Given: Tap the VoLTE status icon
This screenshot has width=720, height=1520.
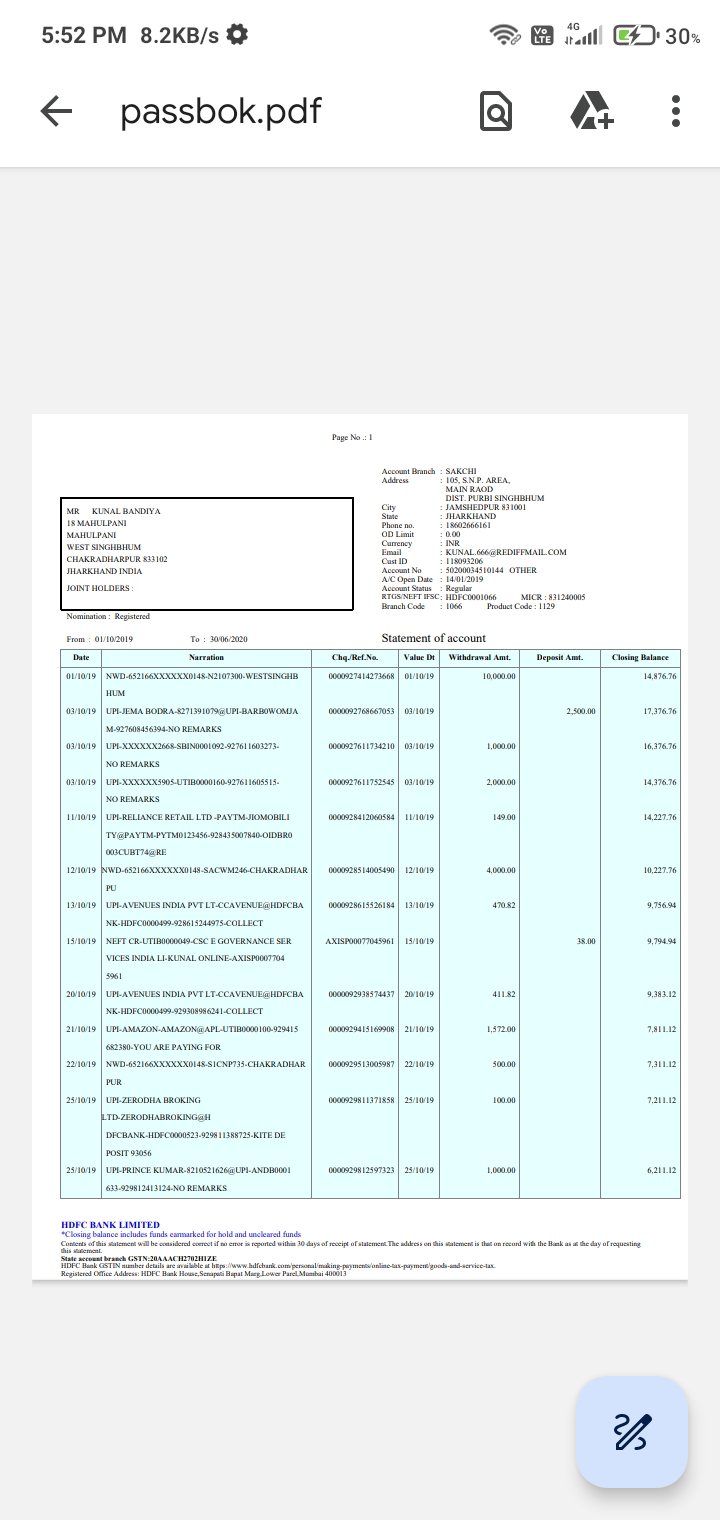Looking at the screenshot, I should [x=543, y=35].
